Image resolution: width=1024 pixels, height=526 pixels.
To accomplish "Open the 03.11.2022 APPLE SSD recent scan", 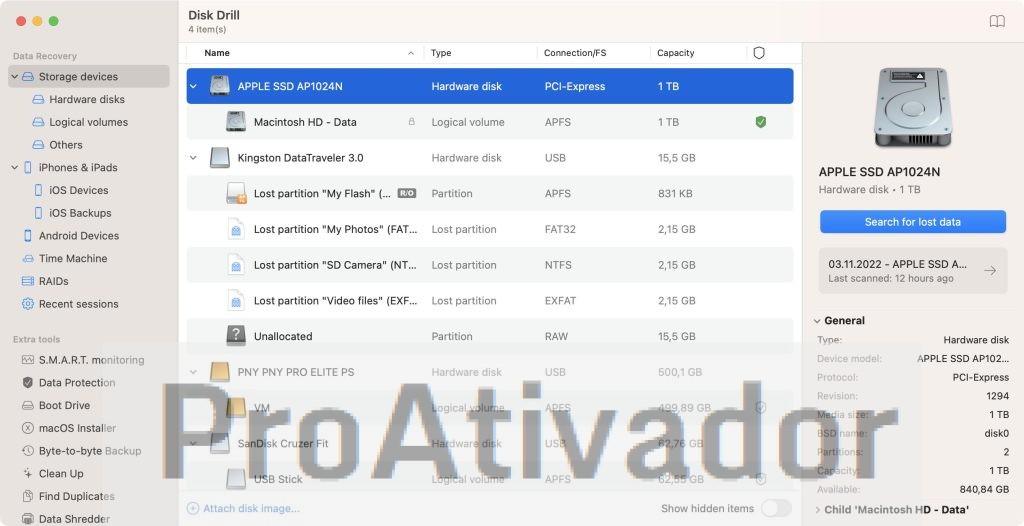I will pyautogui.click(x=912, y=271).
